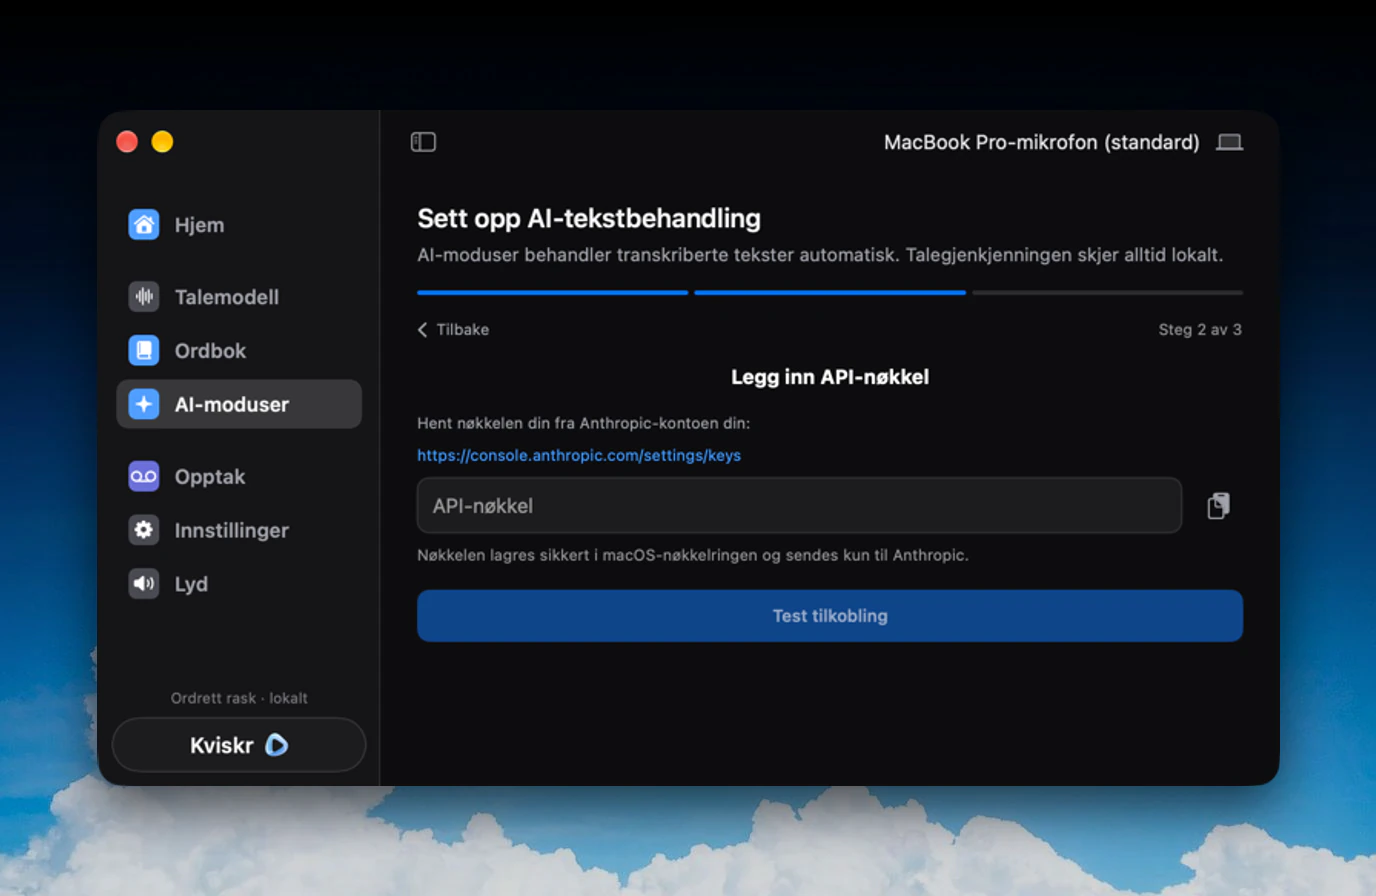Toggle the sidebar panel icon
1376x896 pixels.
point(423,142)
